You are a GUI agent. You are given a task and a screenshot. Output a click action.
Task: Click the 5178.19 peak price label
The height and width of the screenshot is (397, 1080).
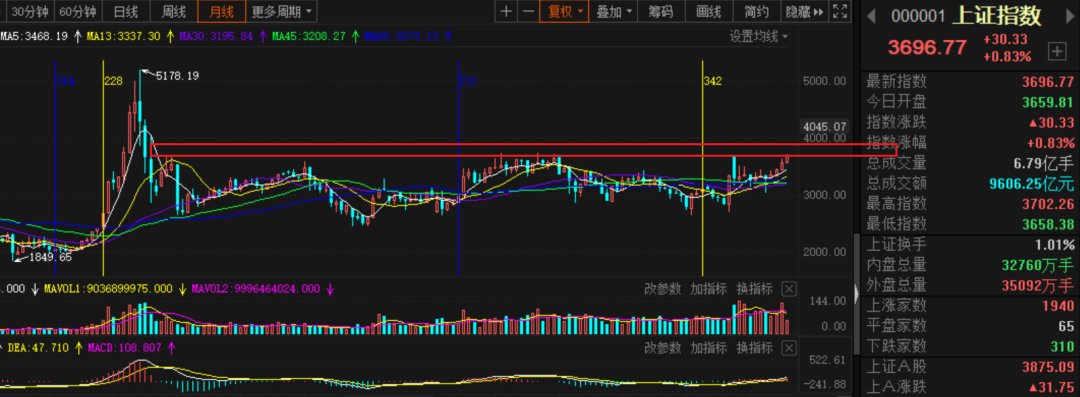[x=178, y=76]
